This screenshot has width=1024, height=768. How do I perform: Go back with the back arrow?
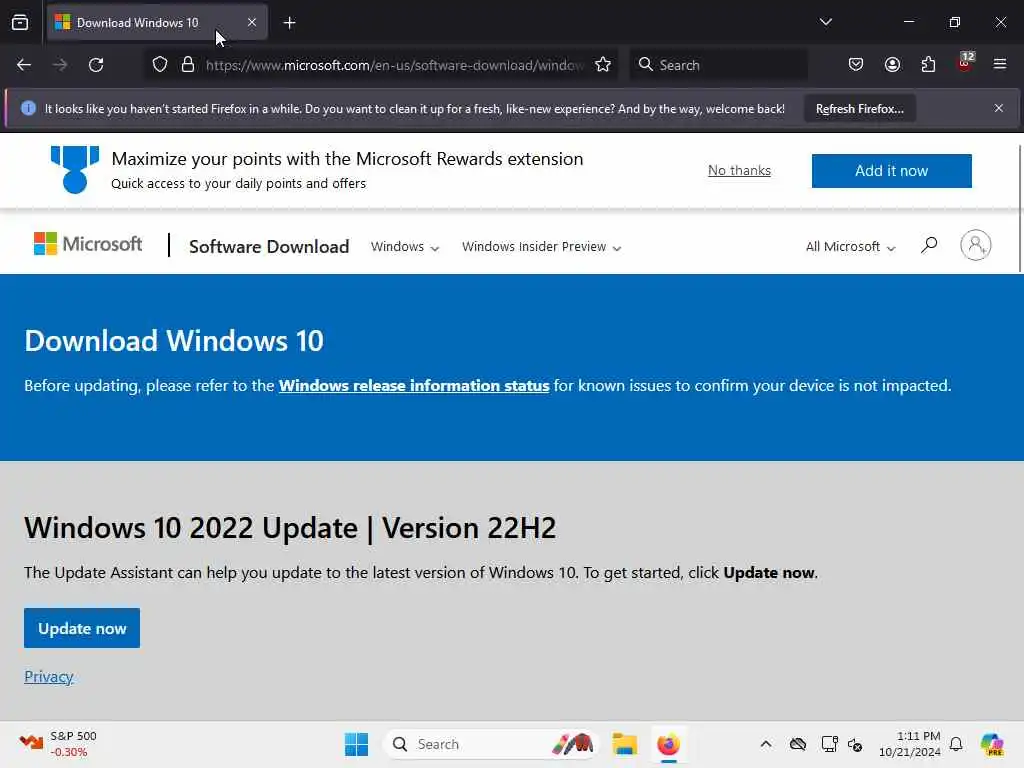point(24,65)
